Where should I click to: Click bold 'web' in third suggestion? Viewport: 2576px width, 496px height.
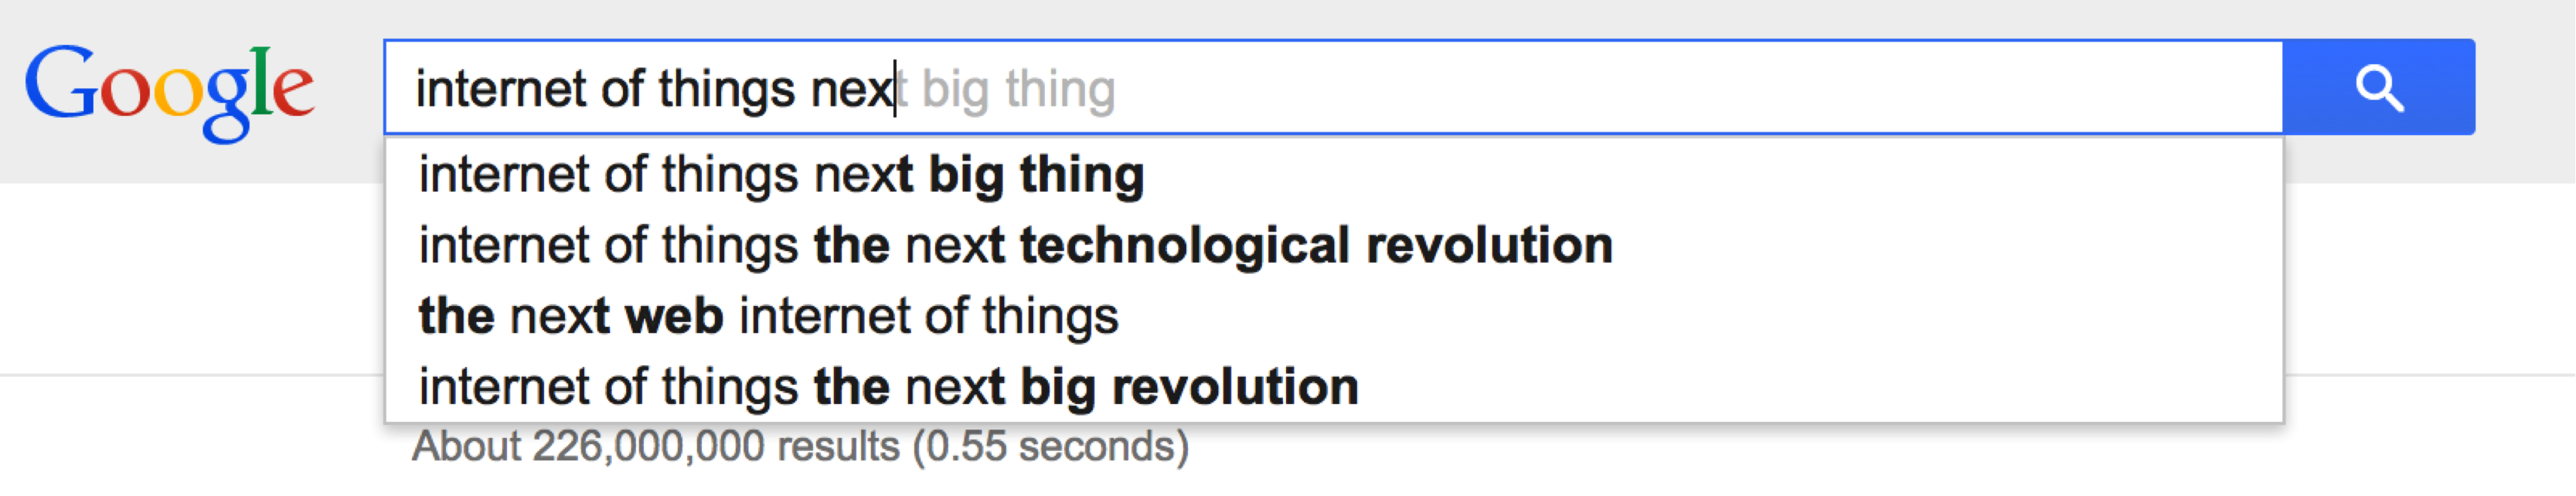(674, 316)
